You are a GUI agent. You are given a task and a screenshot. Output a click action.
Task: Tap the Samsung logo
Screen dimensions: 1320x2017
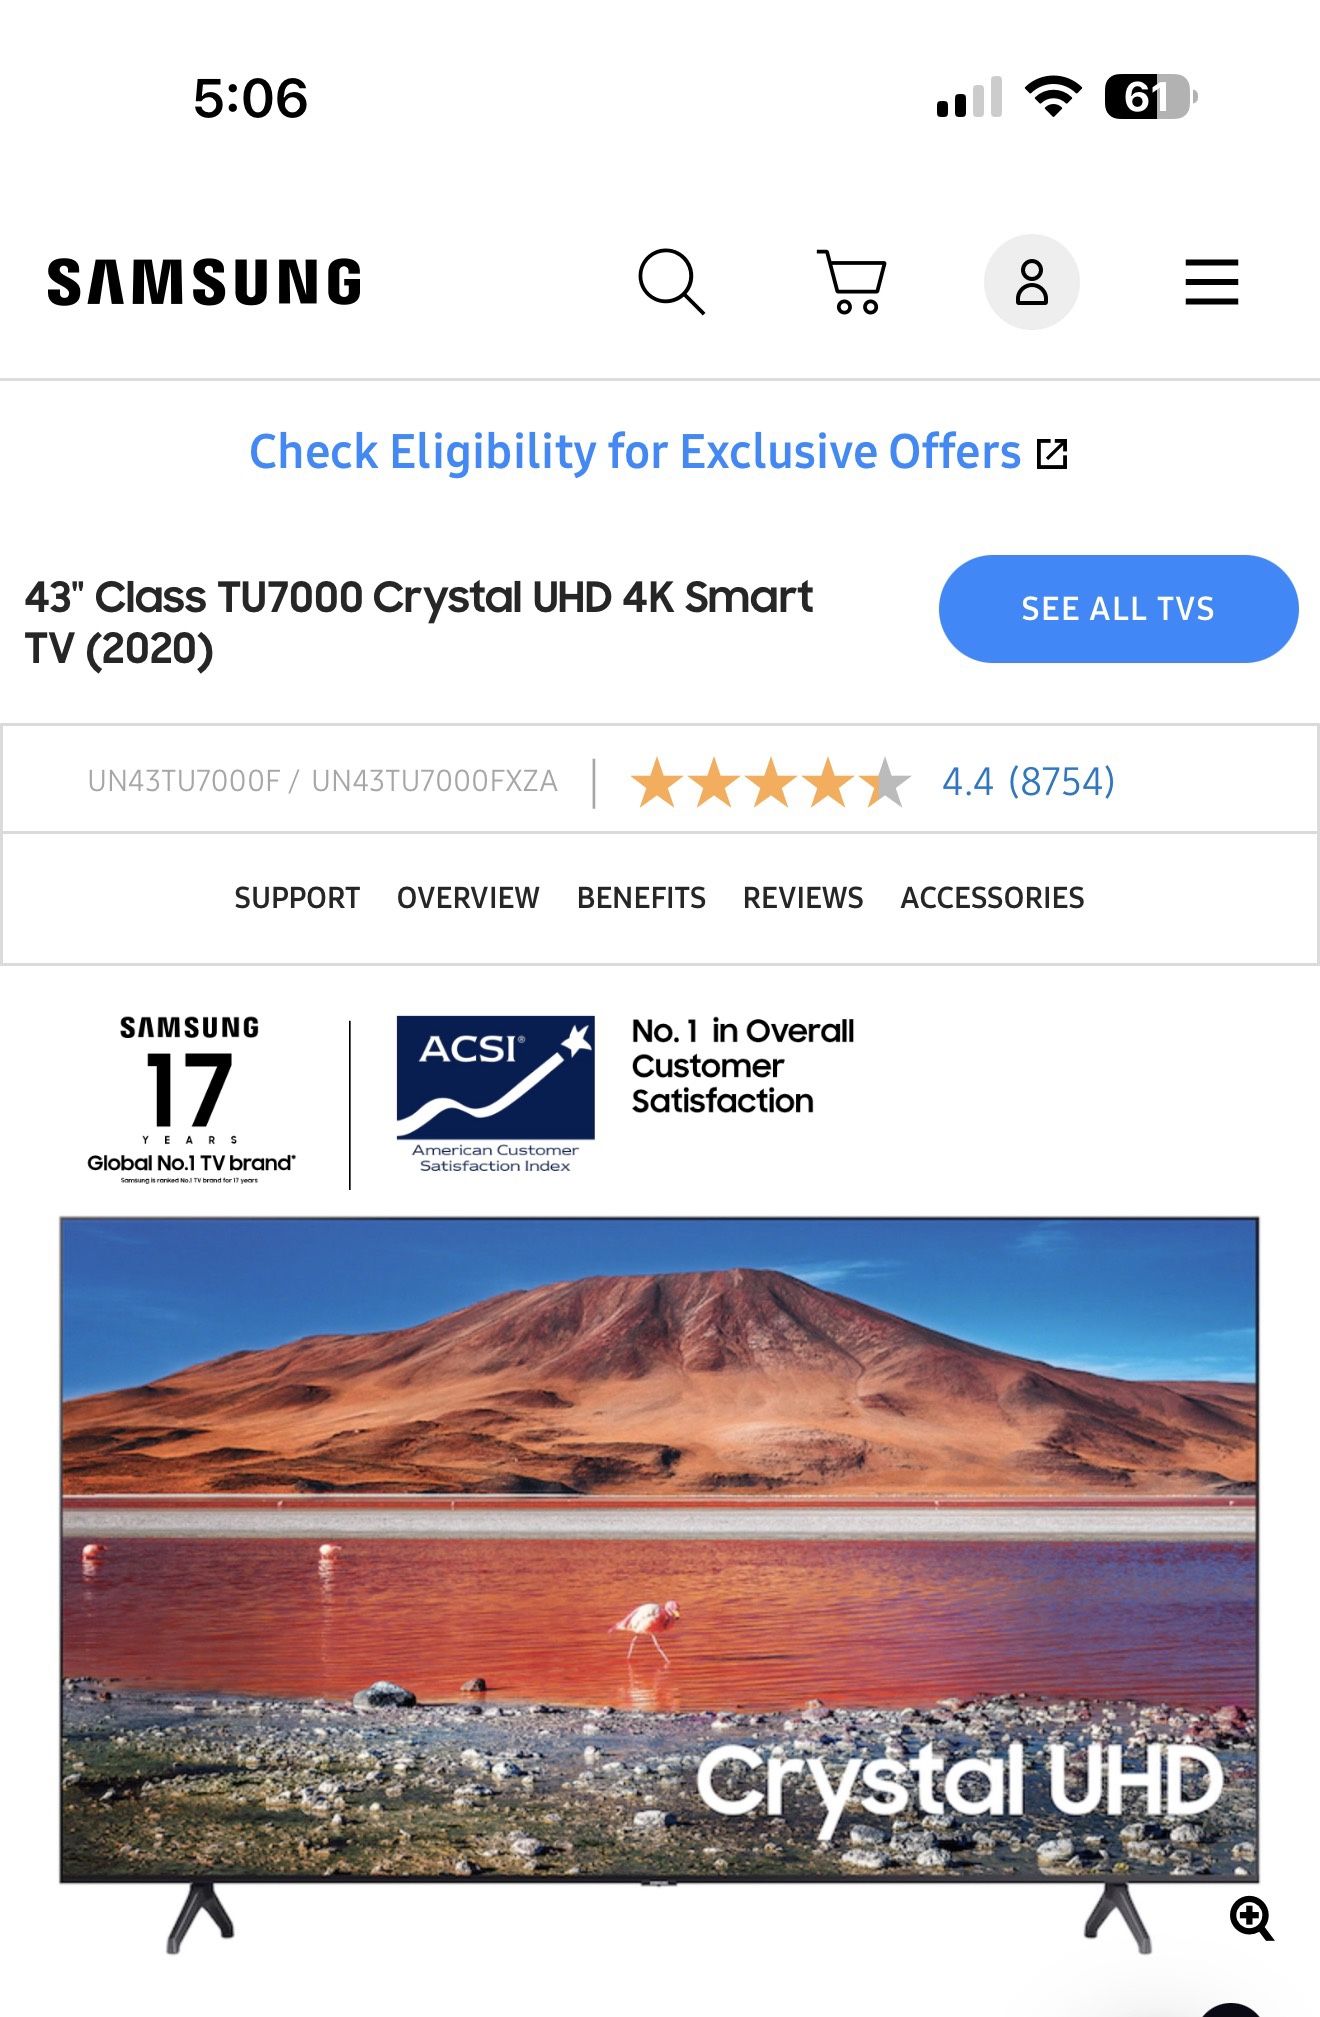(205, 282)
